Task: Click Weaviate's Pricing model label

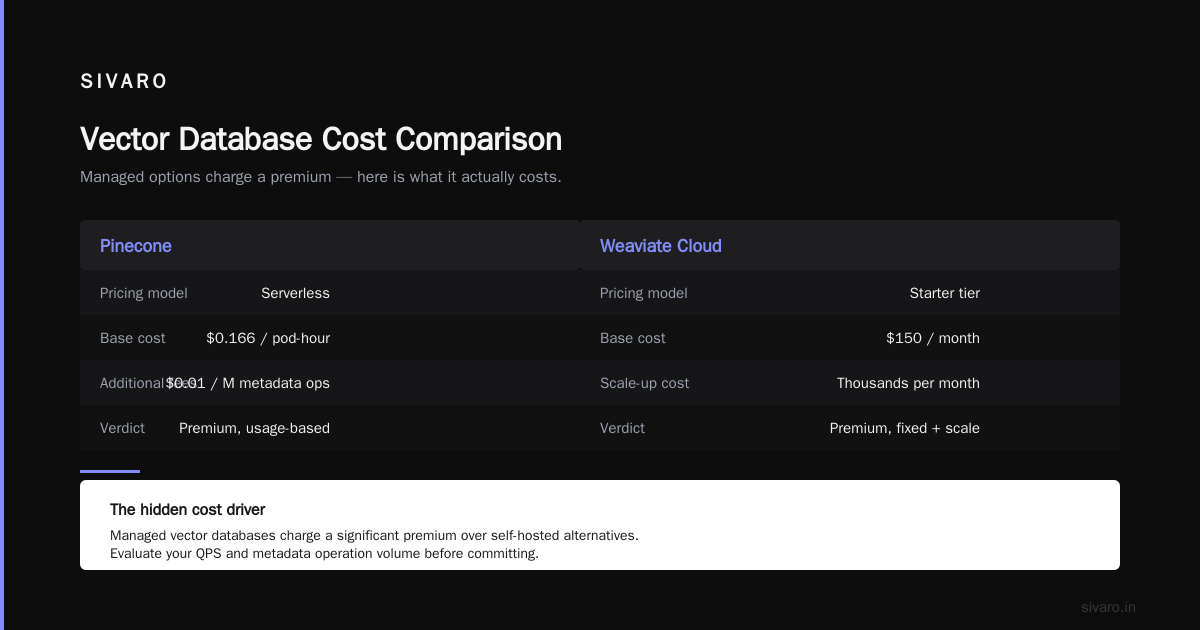Action: [644, 293]
